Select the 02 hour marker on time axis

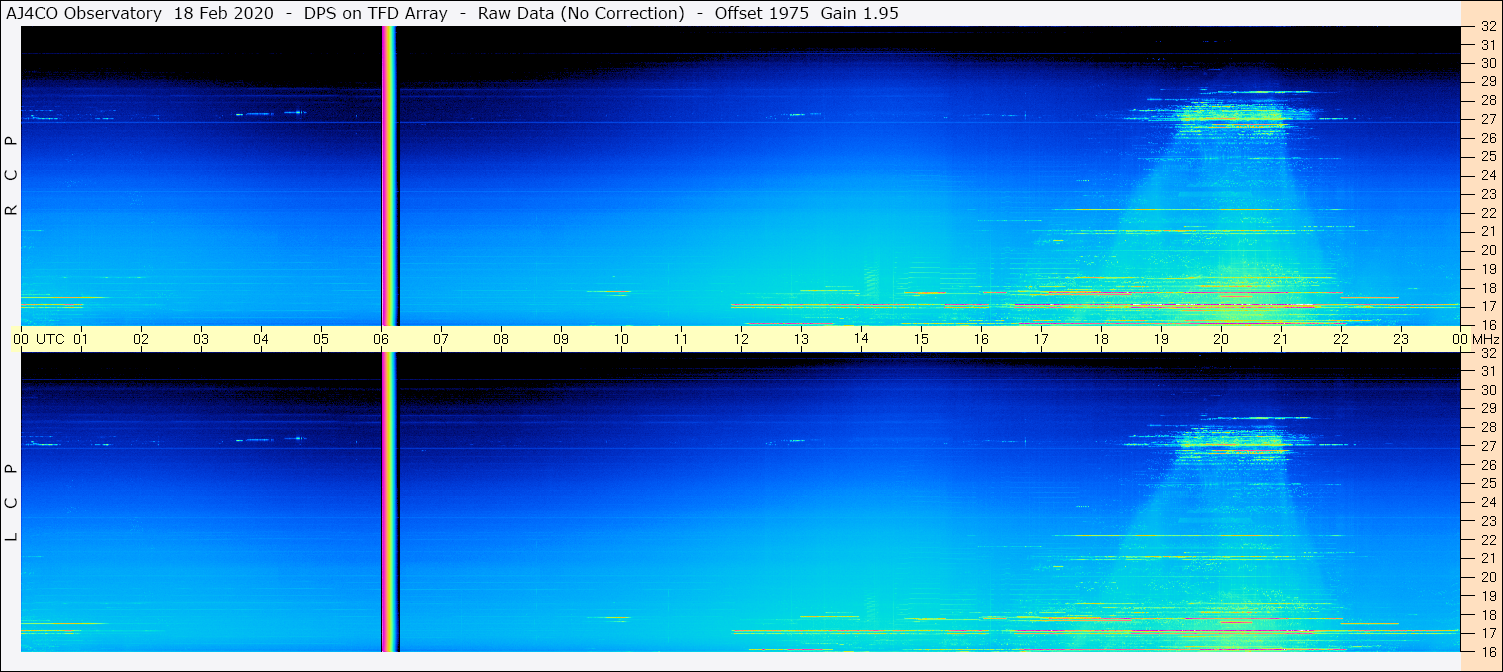coord(141,339)
